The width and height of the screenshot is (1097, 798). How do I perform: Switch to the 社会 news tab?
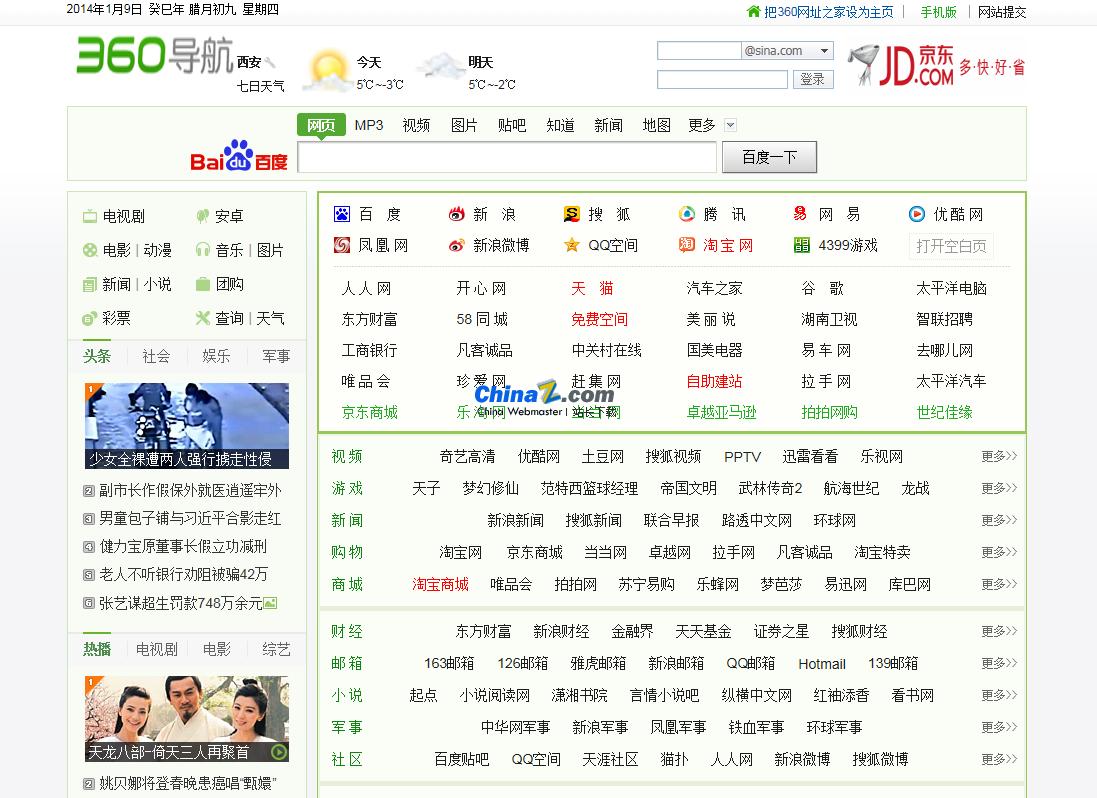156,357
